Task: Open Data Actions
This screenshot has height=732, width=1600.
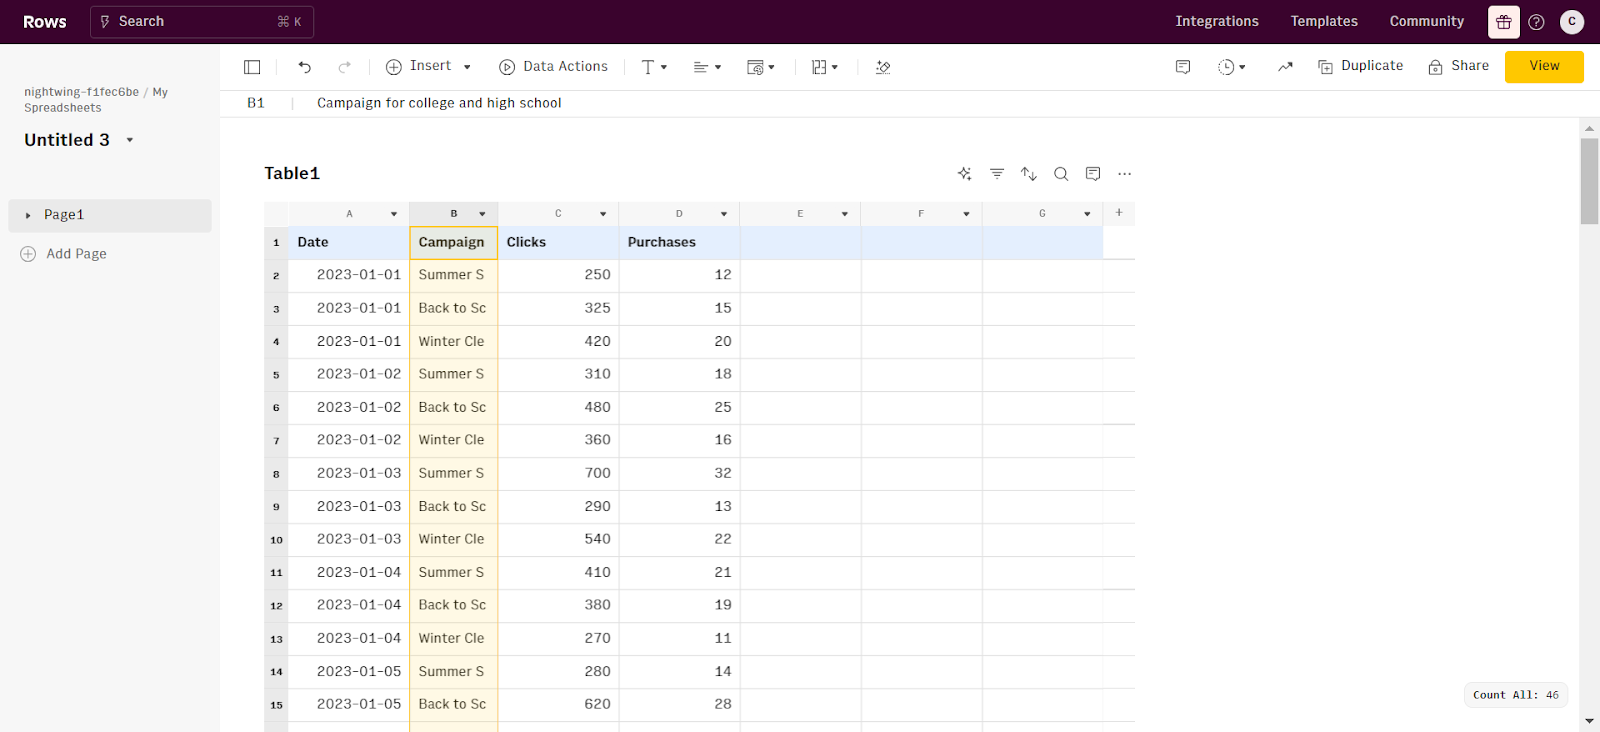Action: 553,66
